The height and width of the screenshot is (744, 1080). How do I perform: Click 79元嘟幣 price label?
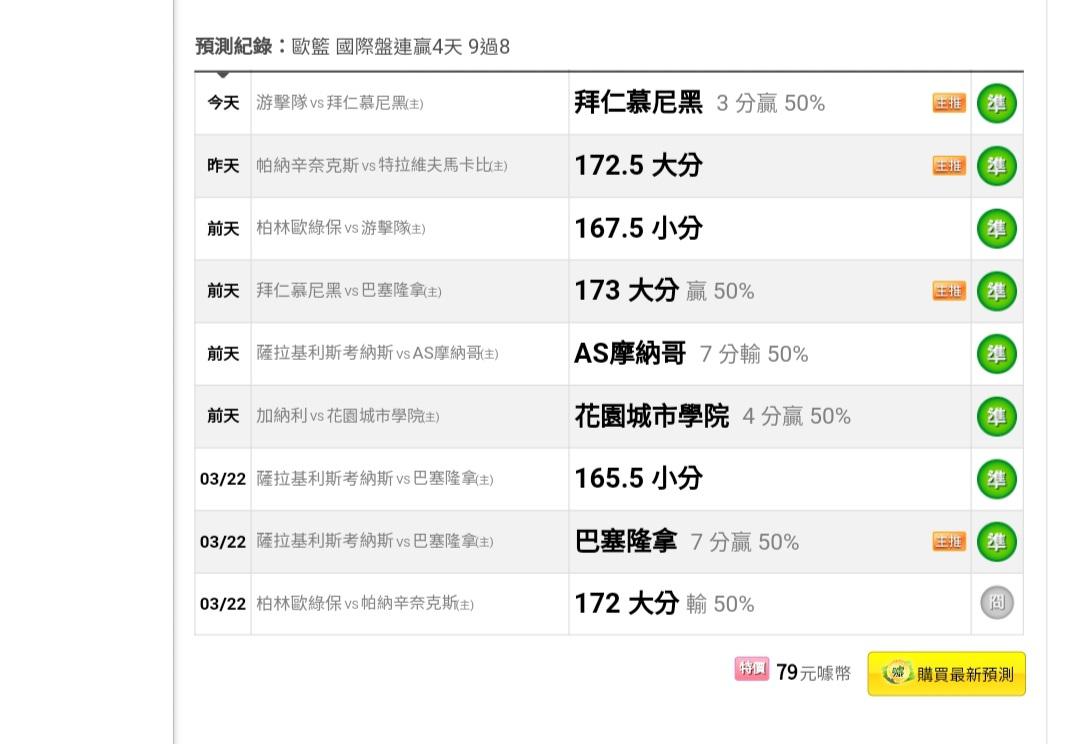coord(813,672)
